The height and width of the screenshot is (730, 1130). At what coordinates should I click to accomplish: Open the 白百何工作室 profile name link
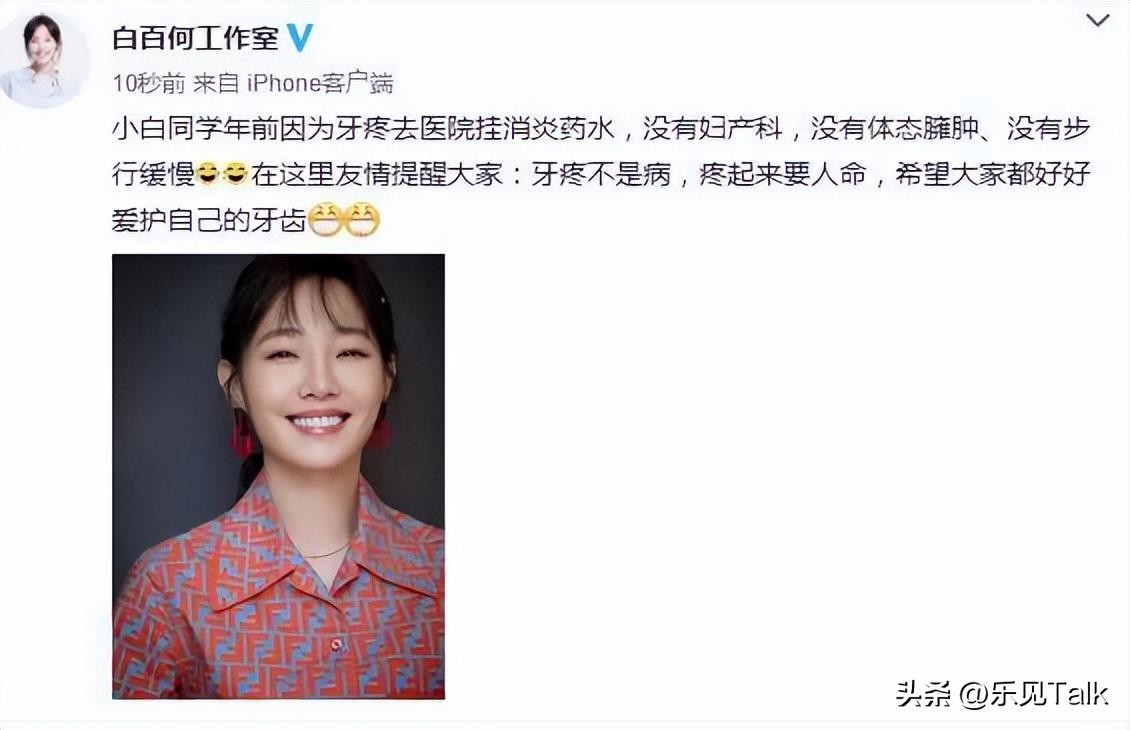[195, 37]
